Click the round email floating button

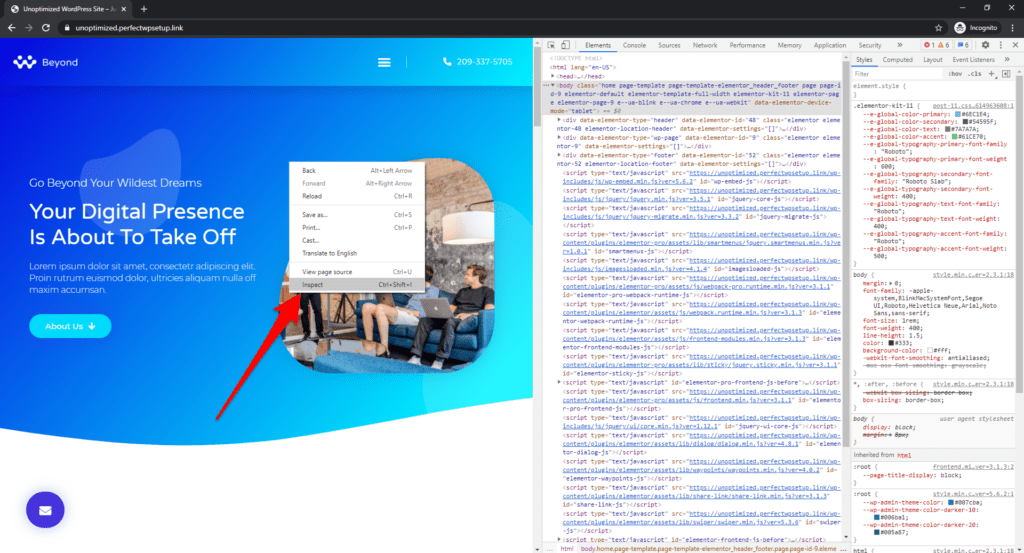(45, 510)
